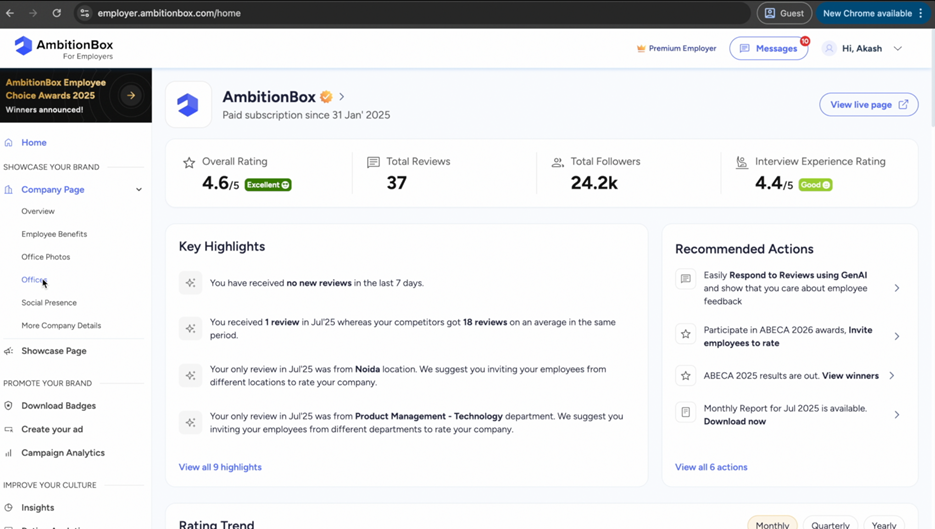
Task: Click the verified badge next to AmbitionBox
Action: click(x=326, y=97)
